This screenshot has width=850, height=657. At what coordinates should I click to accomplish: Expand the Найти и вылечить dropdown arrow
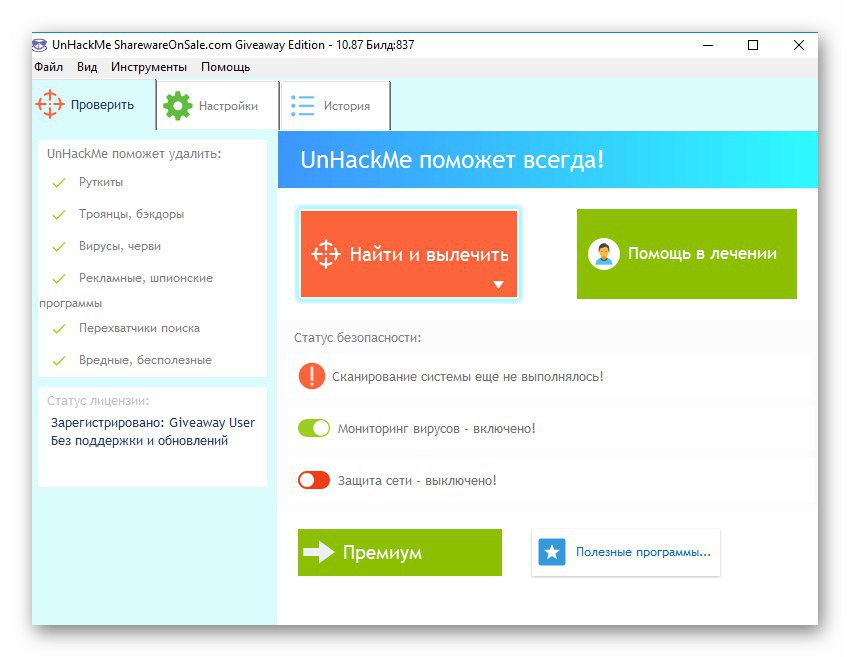point(498,284)
